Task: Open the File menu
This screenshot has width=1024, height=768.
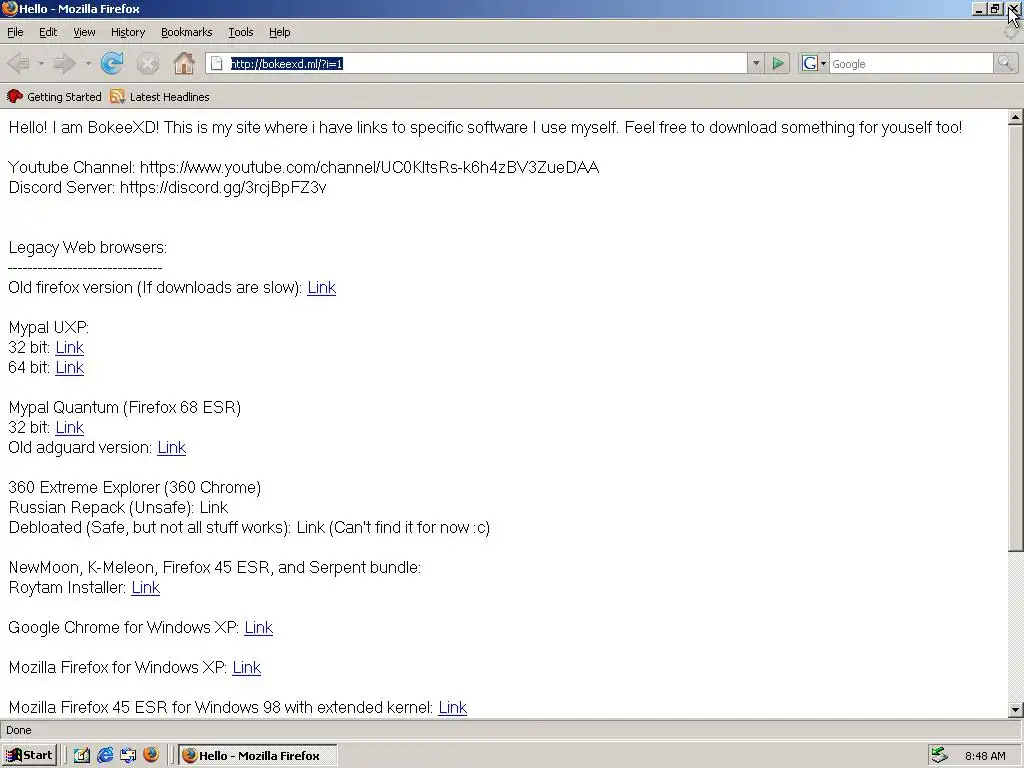Action: point(15,32)
